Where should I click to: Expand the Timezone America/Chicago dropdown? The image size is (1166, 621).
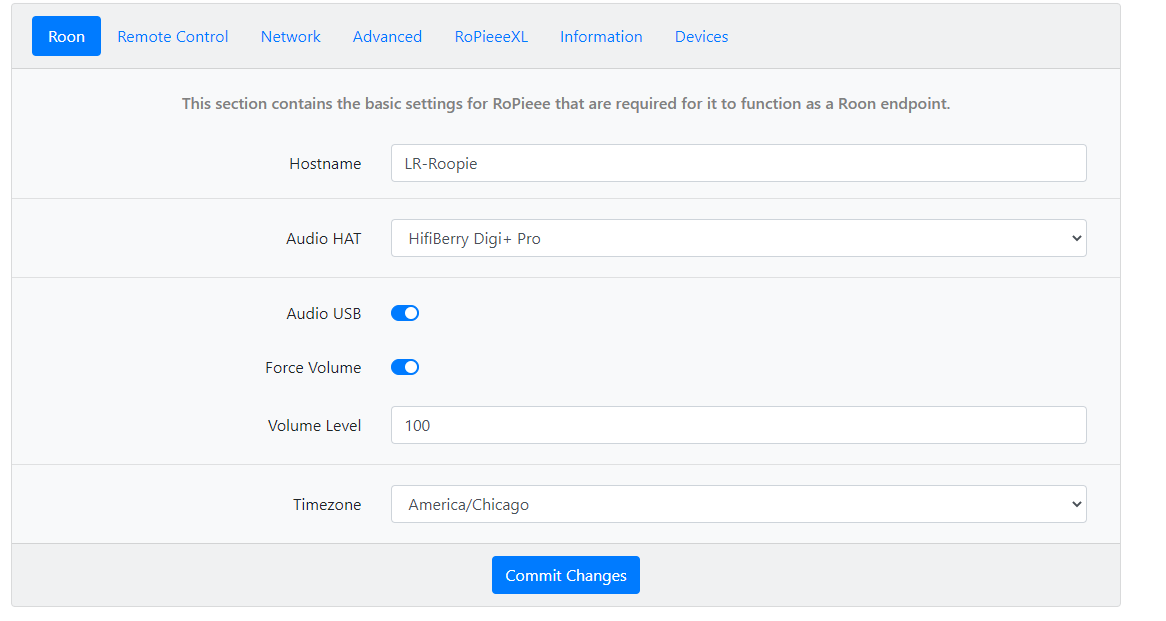tap(738, 504)
